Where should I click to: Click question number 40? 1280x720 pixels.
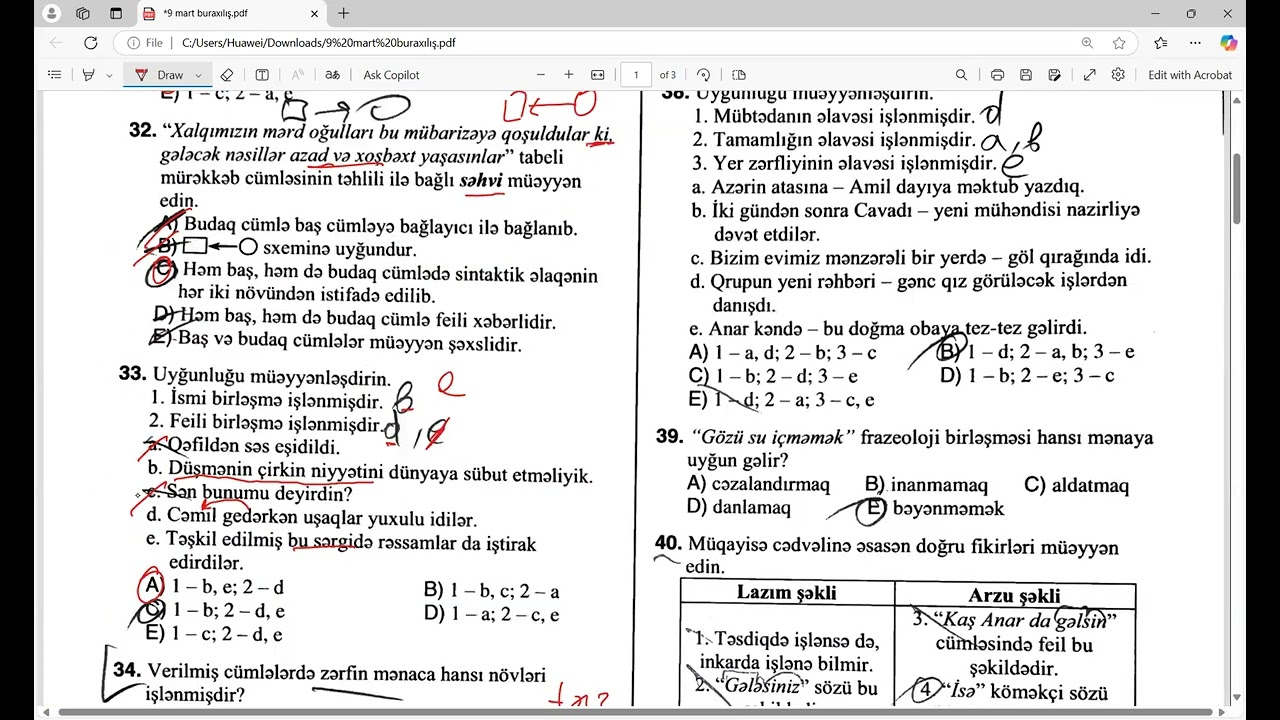point(667,543)
